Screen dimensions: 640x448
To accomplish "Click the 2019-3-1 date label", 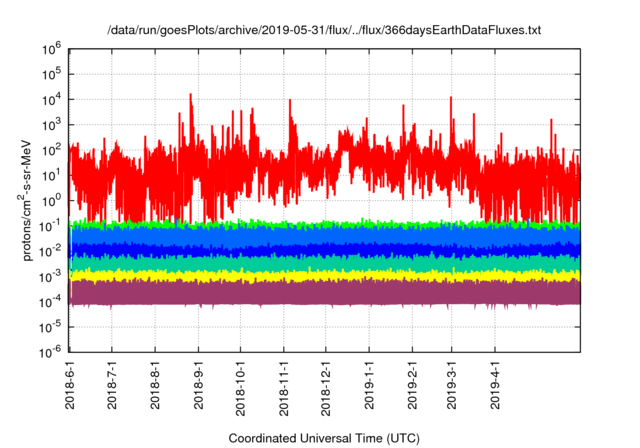I will coord(451,384).
